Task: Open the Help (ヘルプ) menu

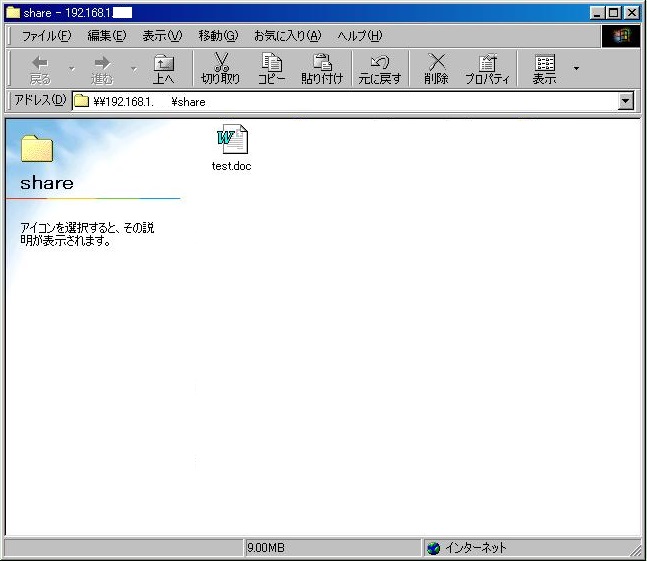Action: point(359,36)
